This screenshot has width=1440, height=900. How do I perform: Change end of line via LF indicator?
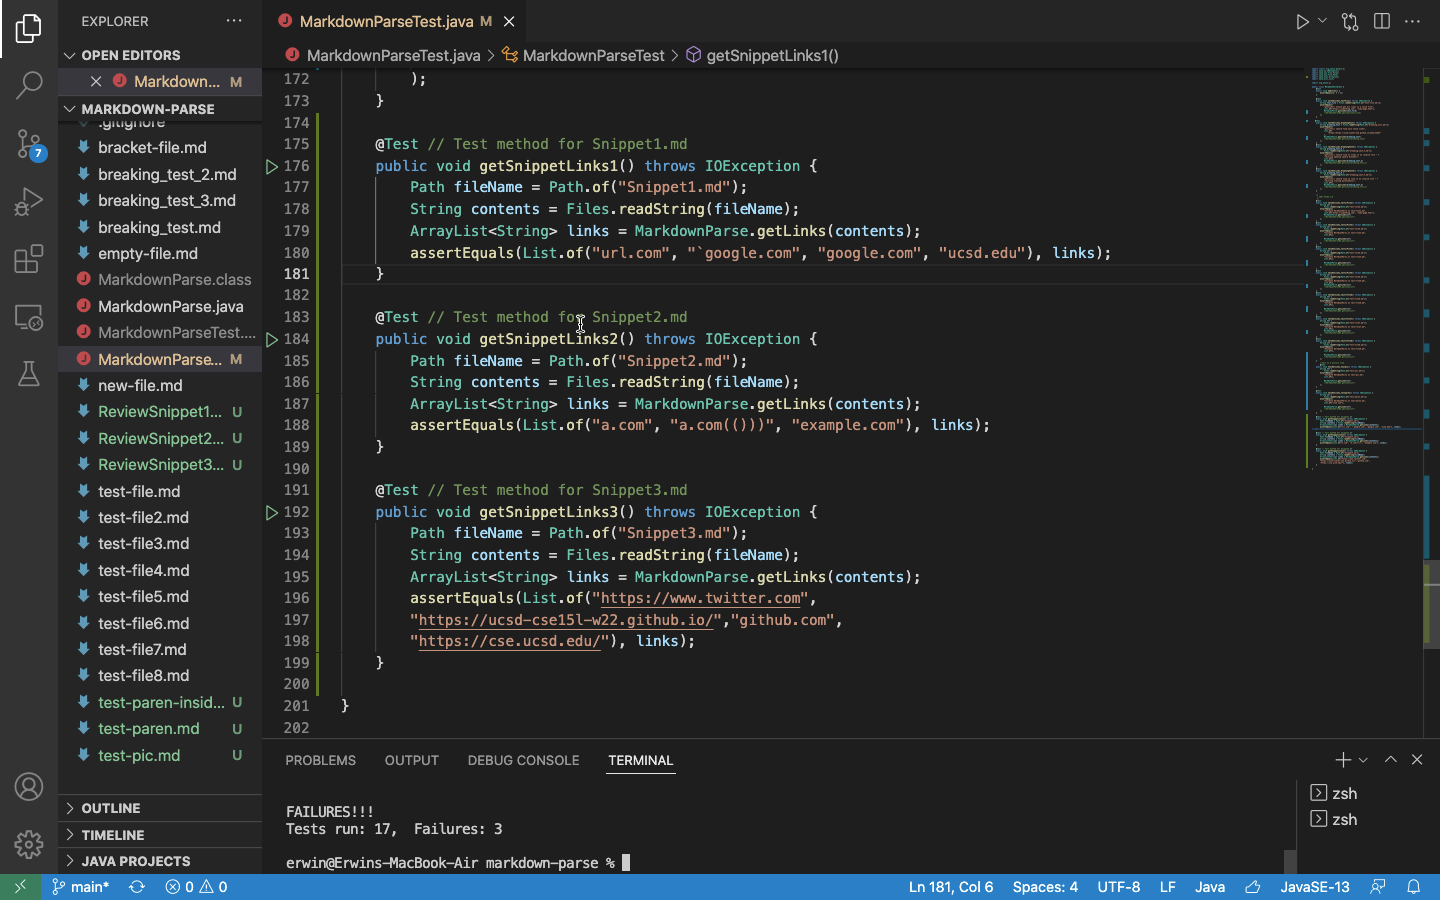[x=1167, y=887]
